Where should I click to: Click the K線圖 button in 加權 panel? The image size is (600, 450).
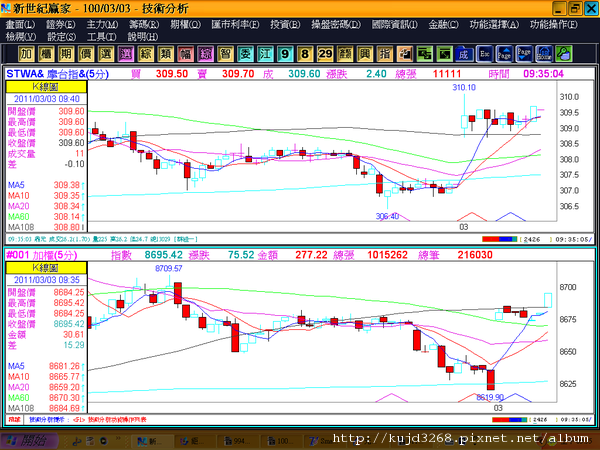point(46,268)
